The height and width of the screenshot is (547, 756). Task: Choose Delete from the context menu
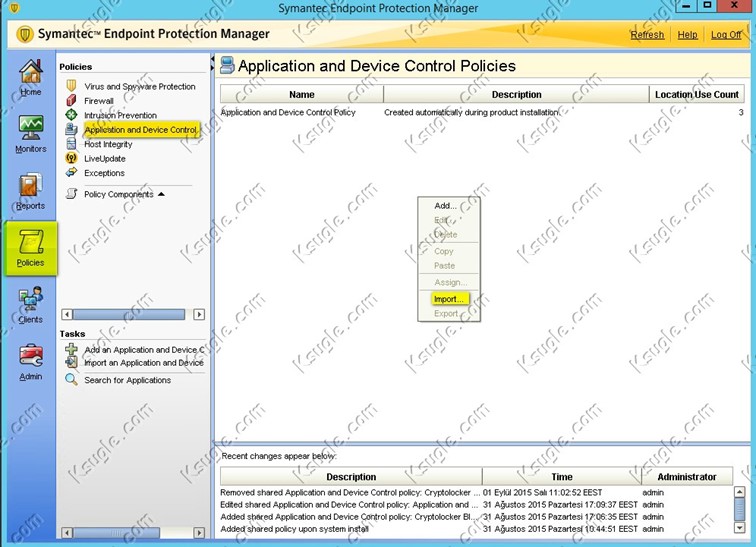click(x=446, y=235)
